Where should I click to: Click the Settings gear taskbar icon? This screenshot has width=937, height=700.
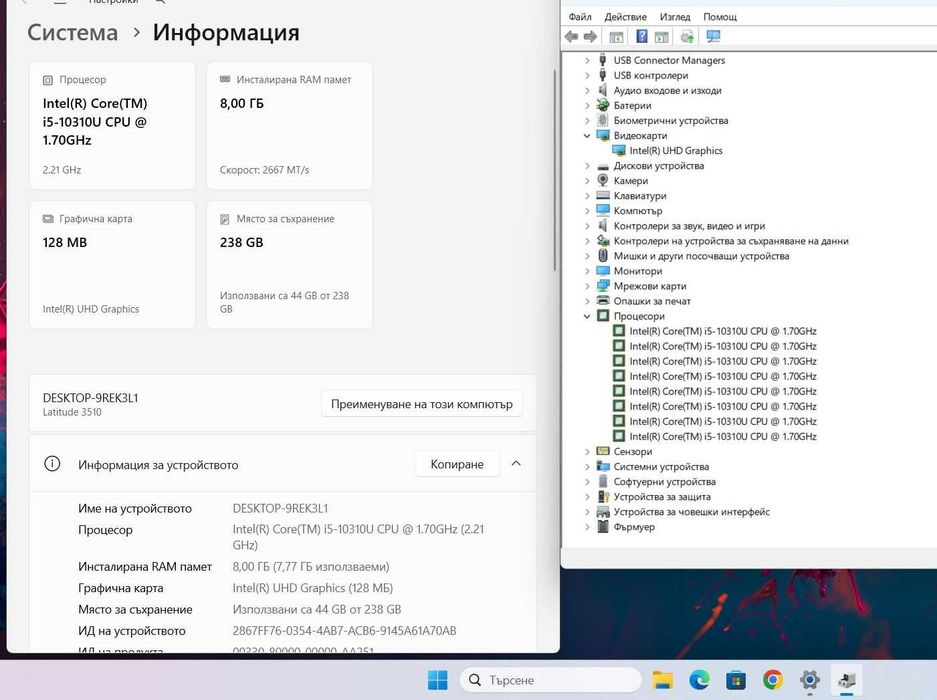click(810, 680)
